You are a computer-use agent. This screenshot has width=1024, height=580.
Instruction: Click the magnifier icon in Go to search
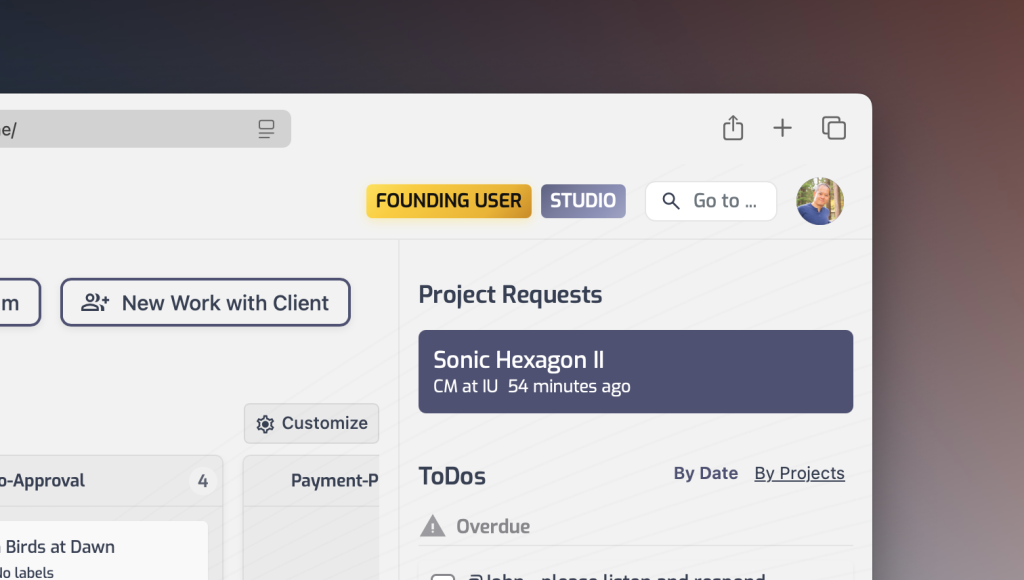click(671, 201)
